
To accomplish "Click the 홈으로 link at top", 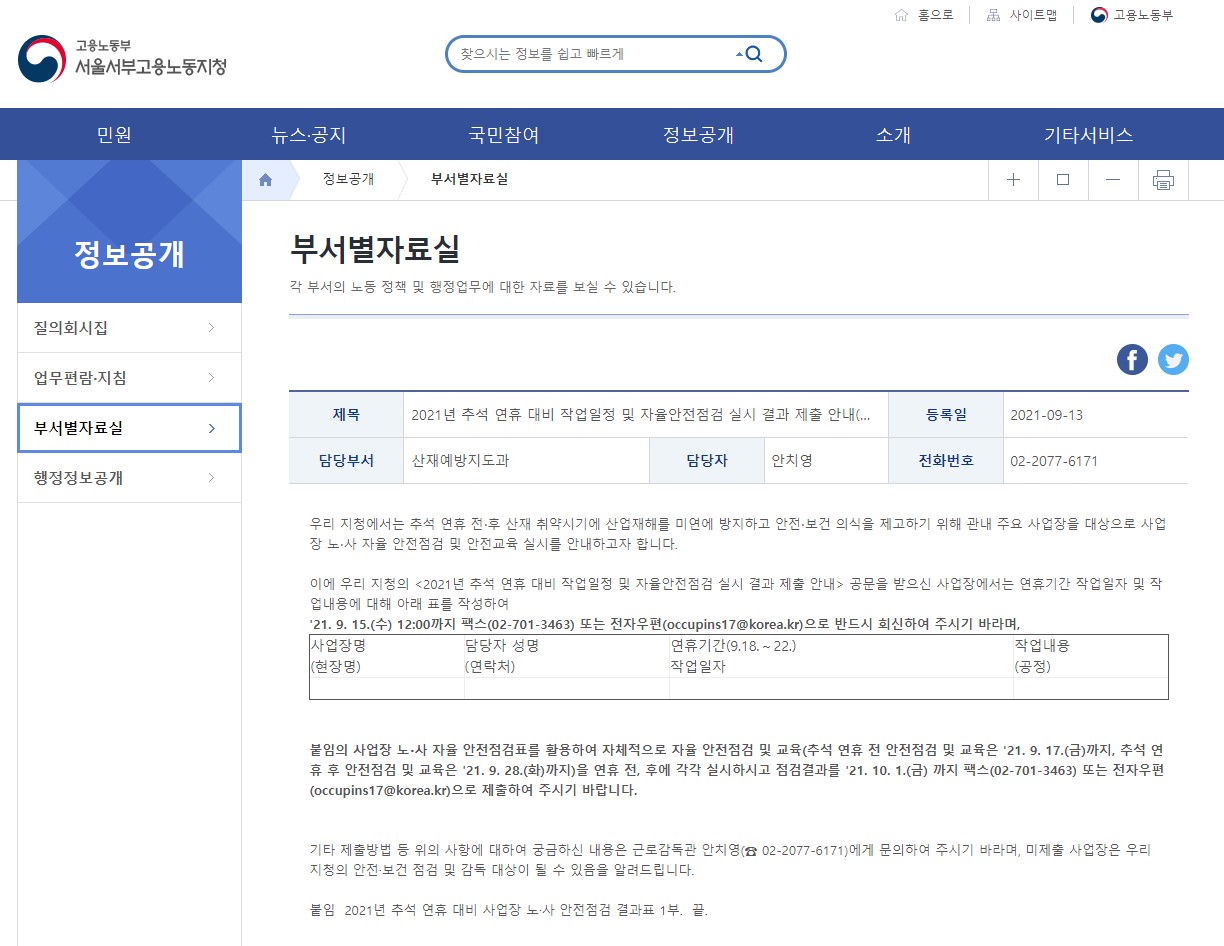I will click(925, 15).
